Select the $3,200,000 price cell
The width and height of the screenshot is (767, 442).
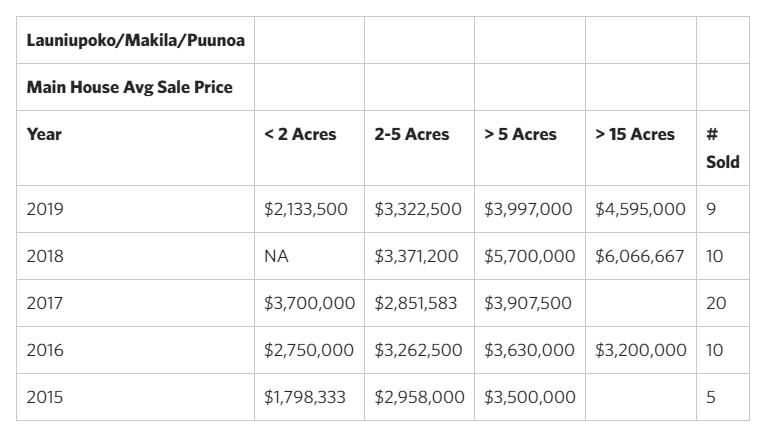[641, 350]
